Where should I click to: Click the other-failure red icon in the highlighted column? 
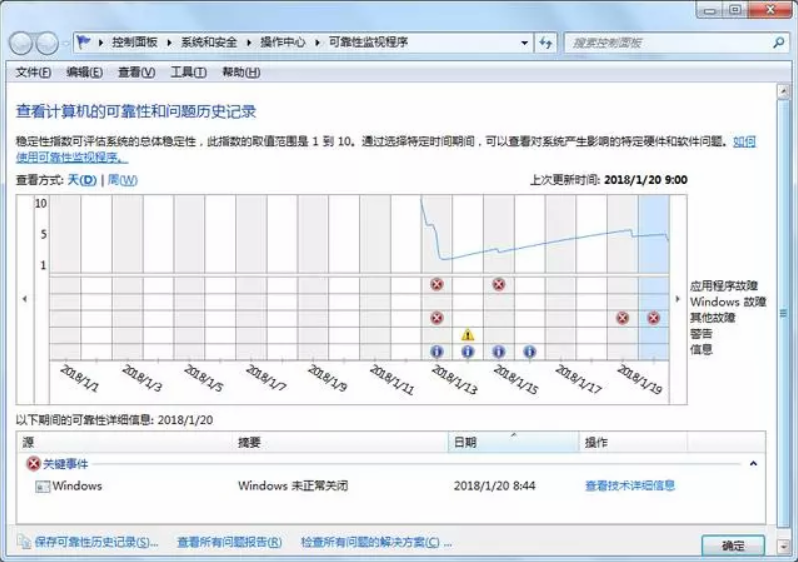[x=653, y=318]
